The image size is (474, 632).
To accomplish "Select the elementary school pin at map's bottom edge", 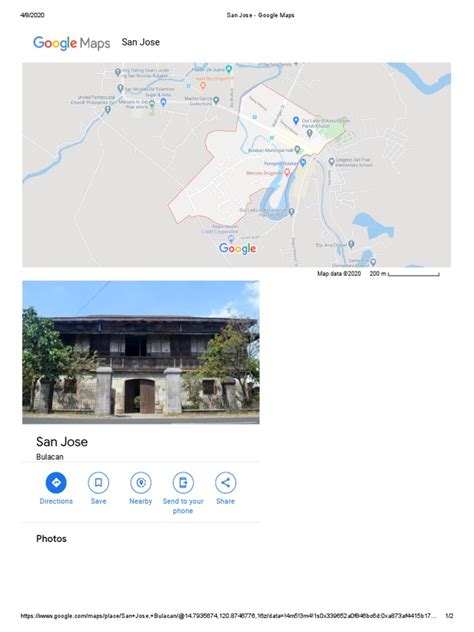I will 373,262.
